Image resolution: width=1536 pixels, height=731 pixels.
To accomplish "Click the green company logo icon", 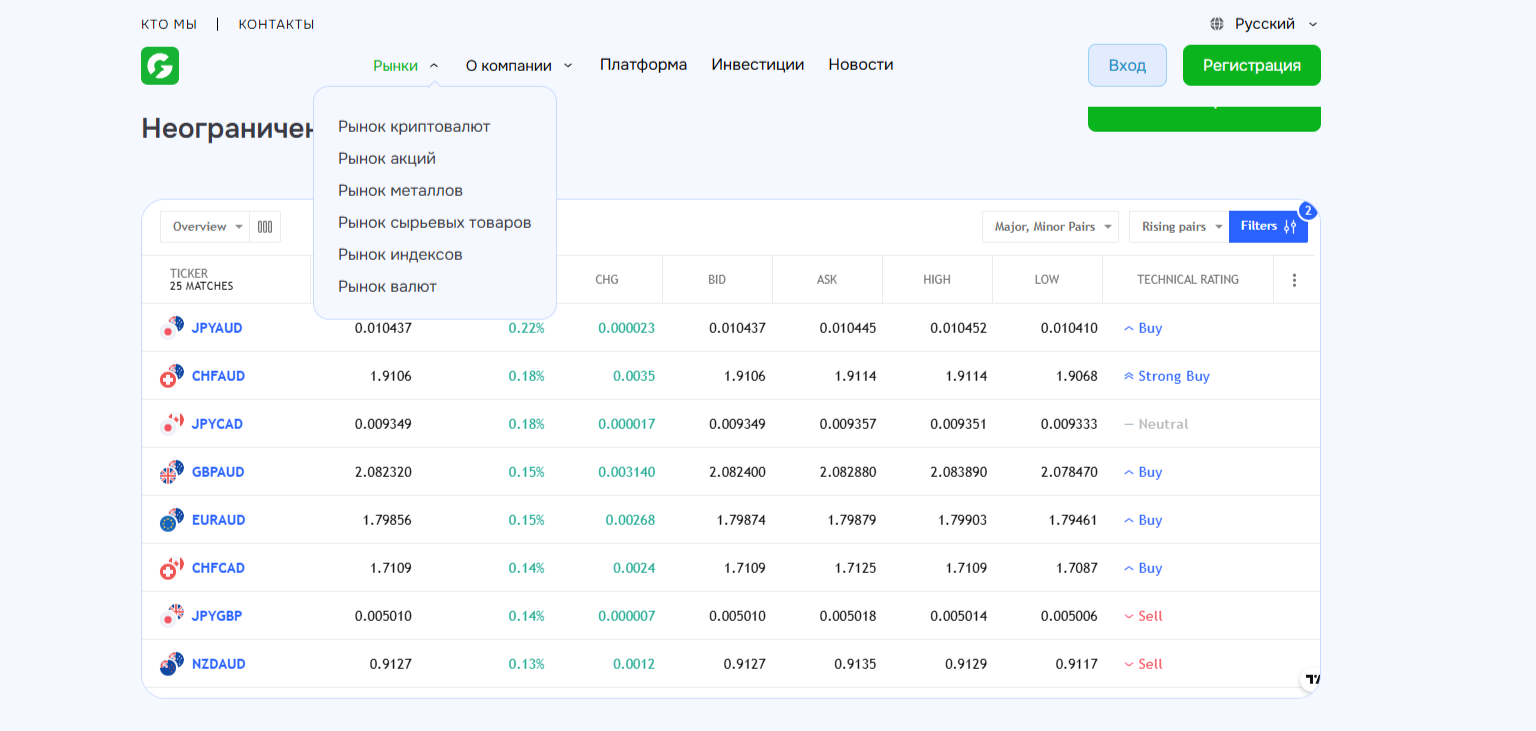I will click(160, 66).
